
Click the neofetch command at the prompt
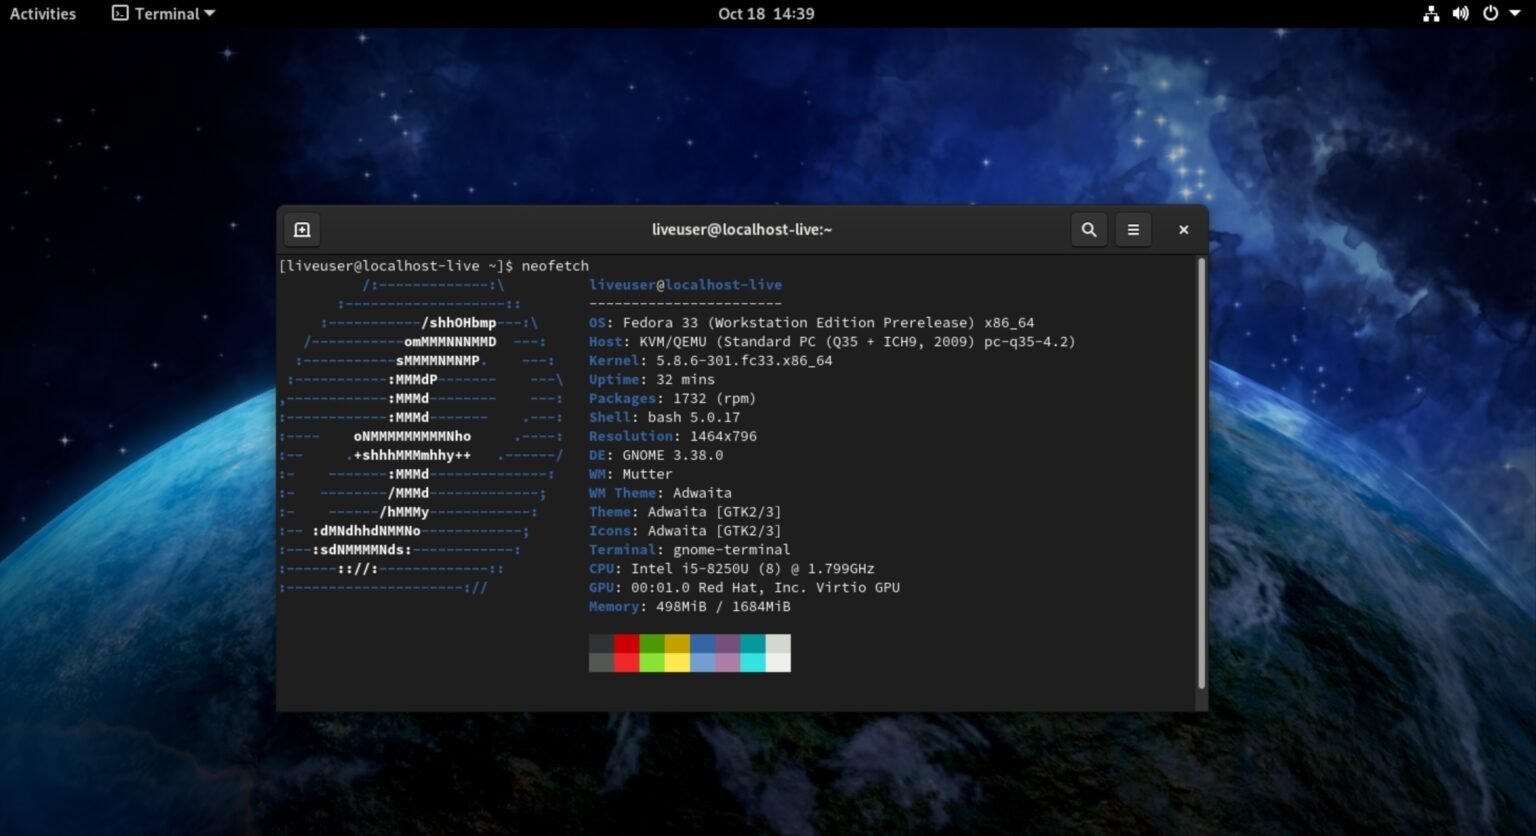pyautogui.click(x=555, y=266)
